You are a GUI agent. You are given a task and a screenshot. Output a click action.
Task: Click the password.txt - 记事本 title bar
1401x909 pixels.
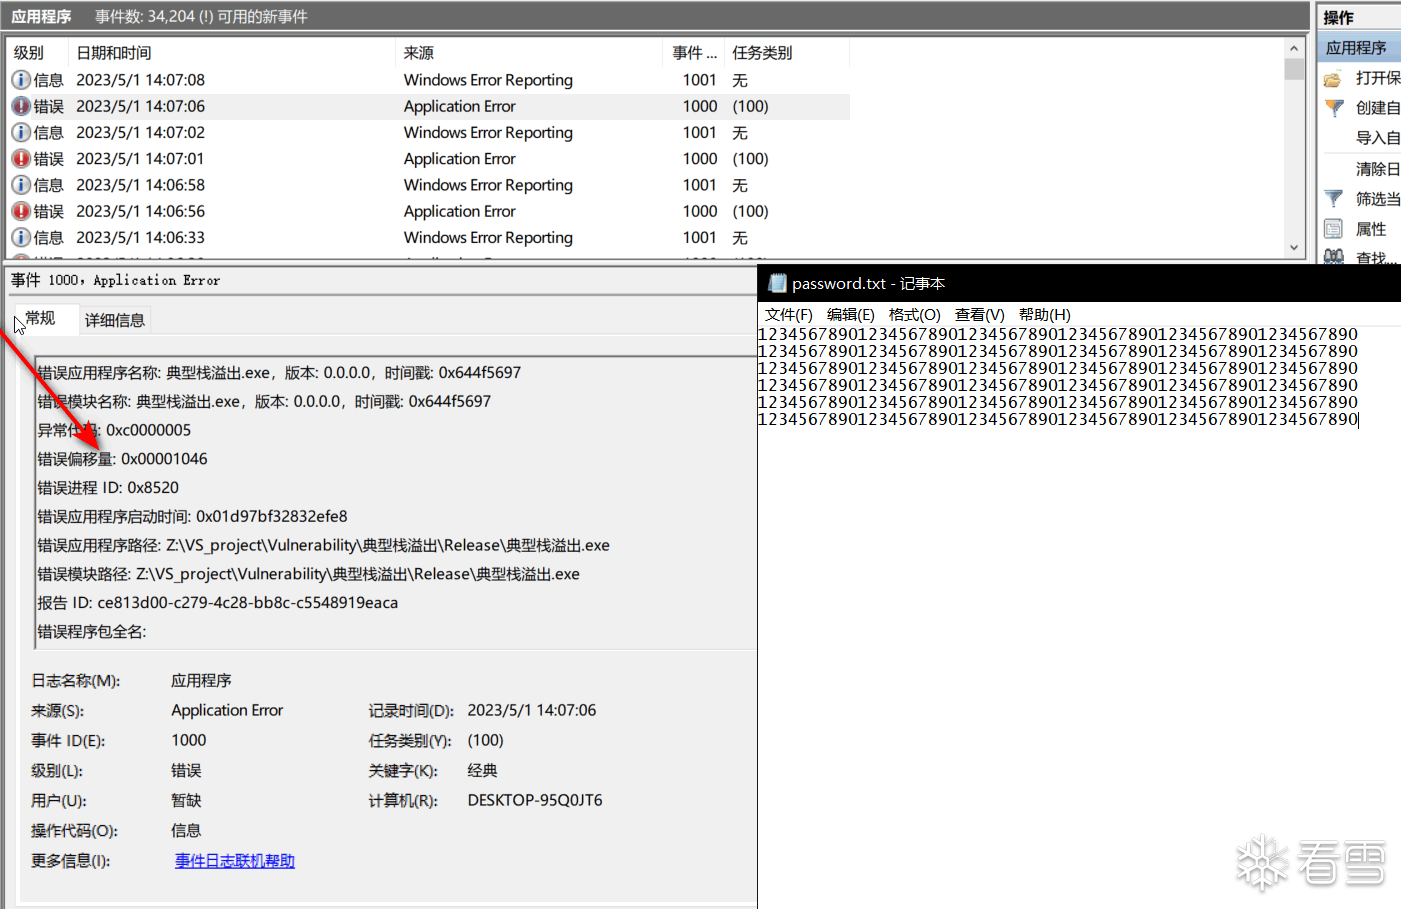tap(1079, 284)
